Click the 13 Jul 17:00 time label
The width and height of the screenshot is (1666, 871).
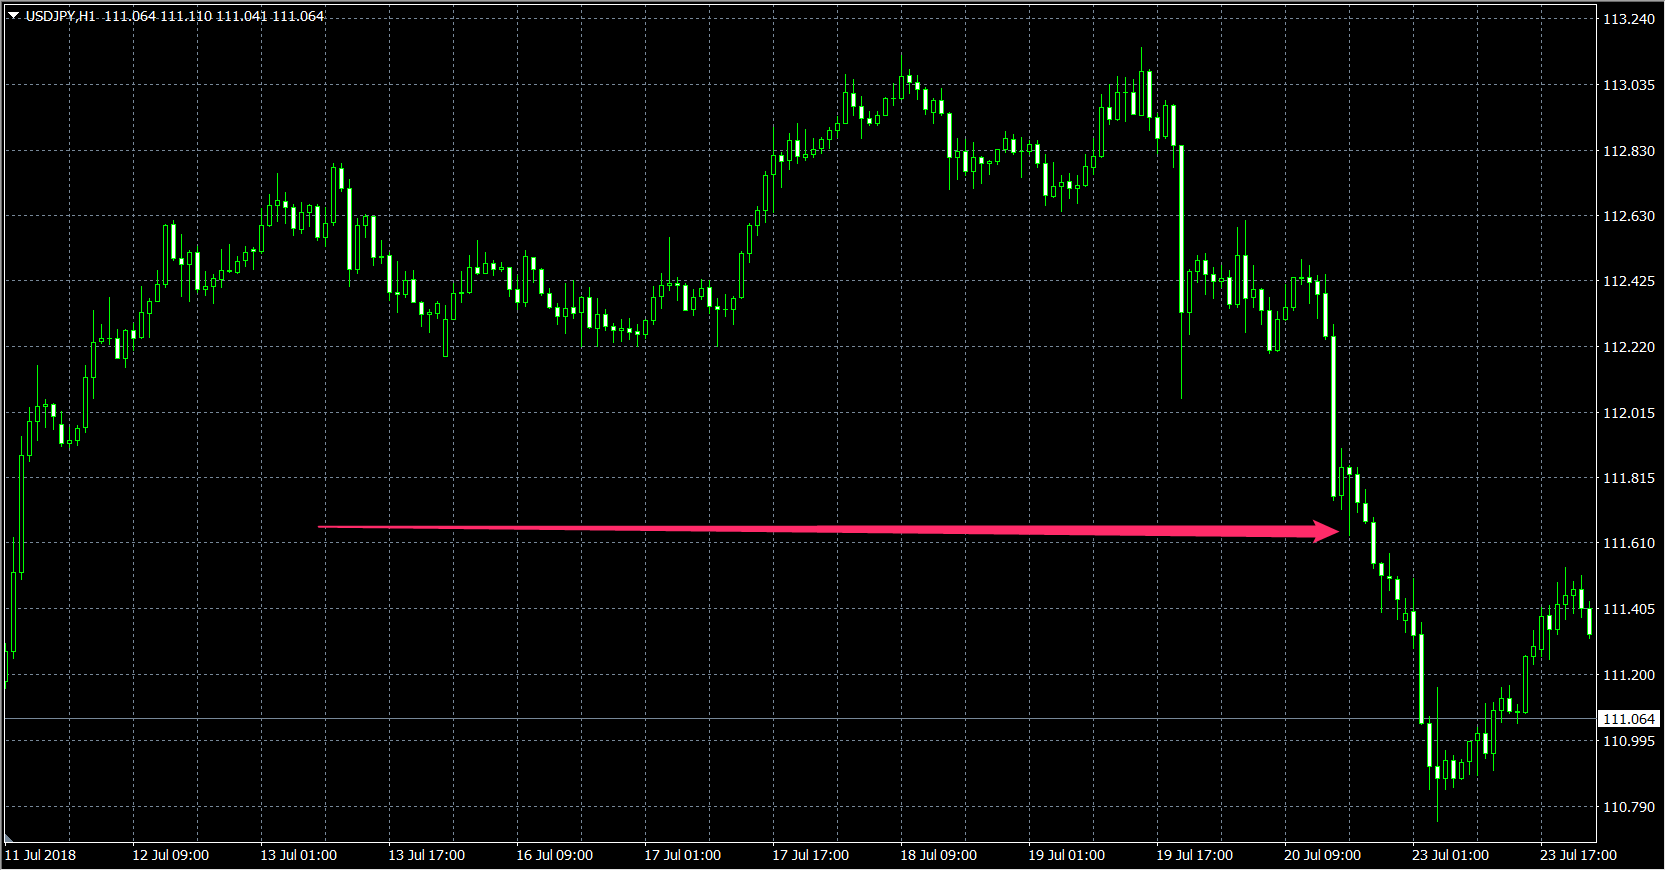(x=427, y=855)
